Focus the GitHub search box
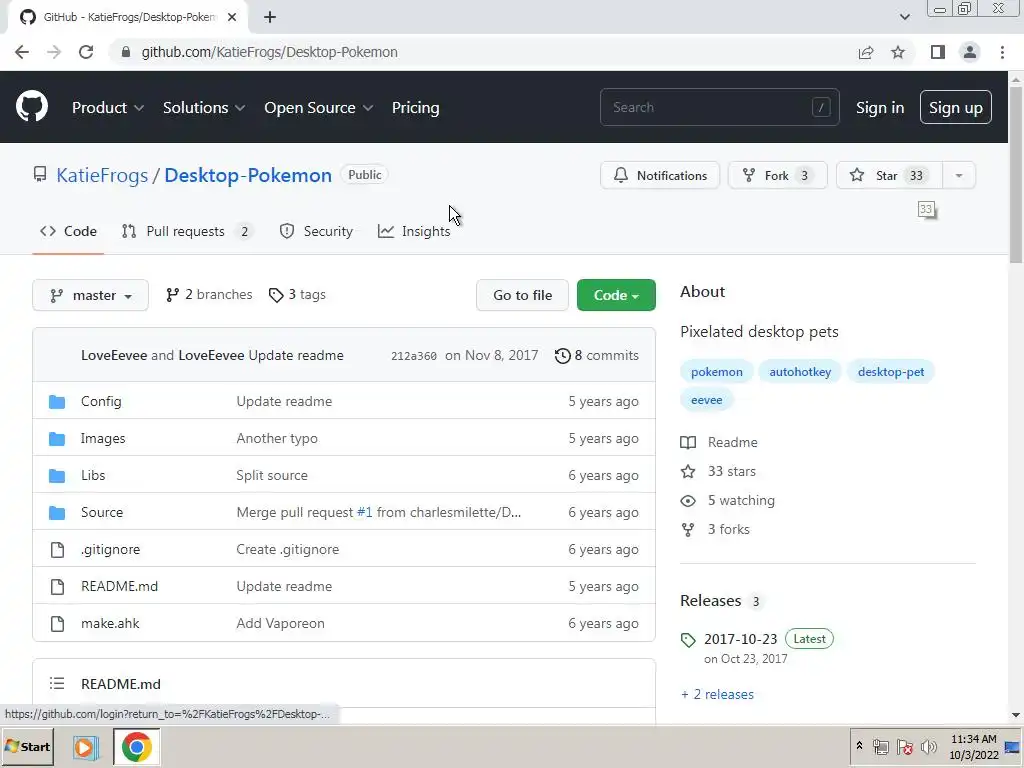 click(x=719, y=107)
